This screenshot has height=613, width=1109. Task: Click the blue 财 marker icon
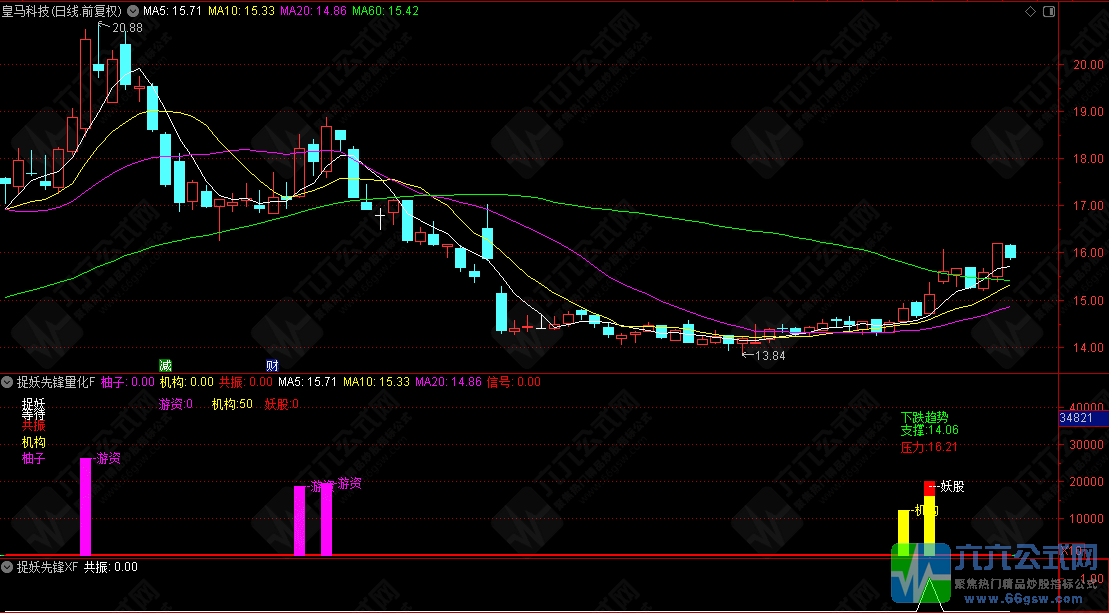(x=271, y=365)
